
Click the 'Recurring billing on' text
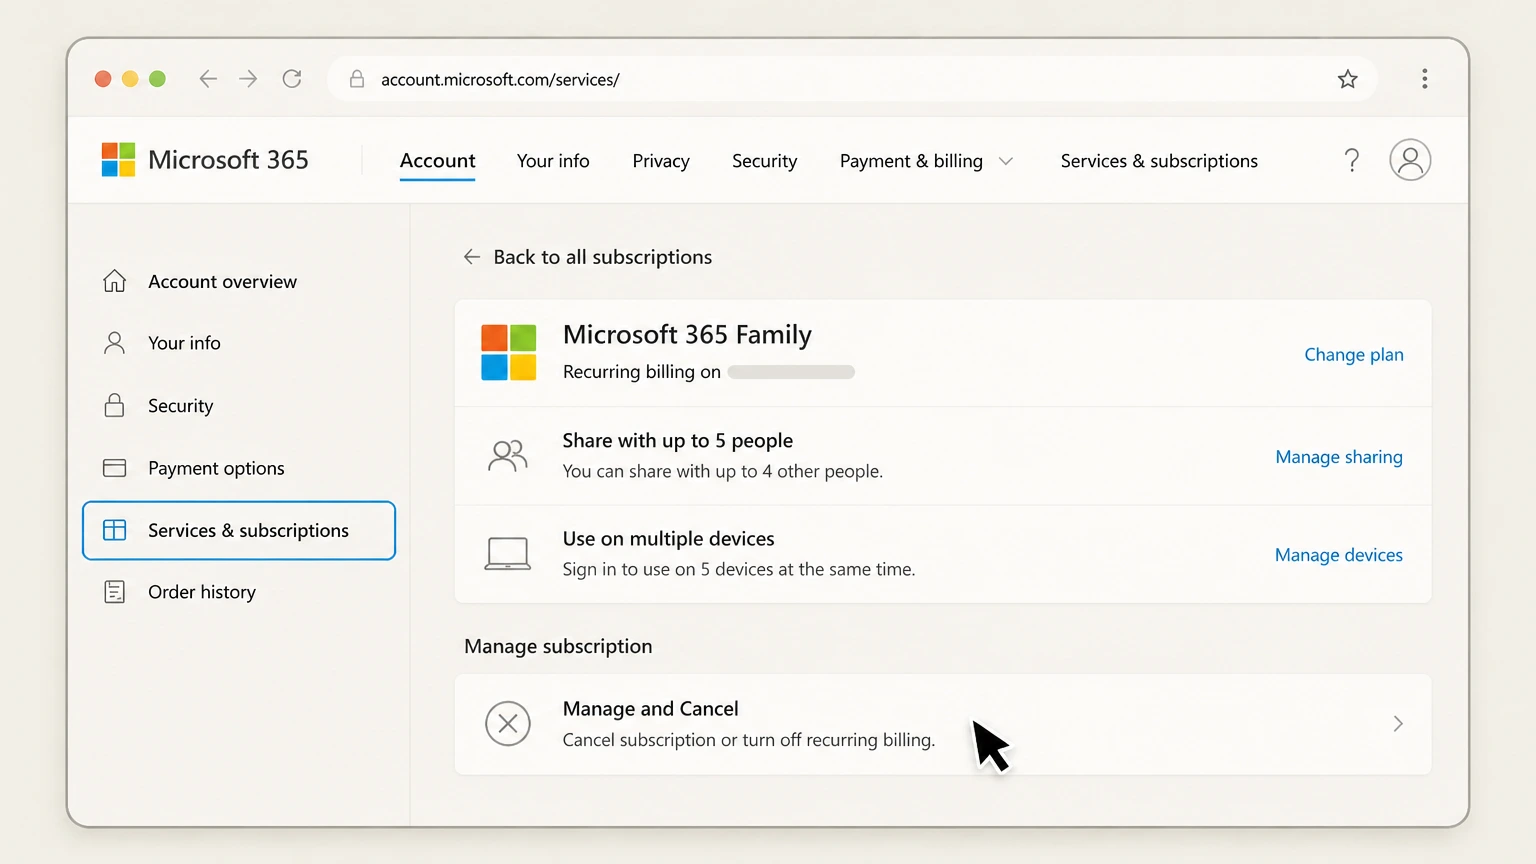(x=642, y=372)
